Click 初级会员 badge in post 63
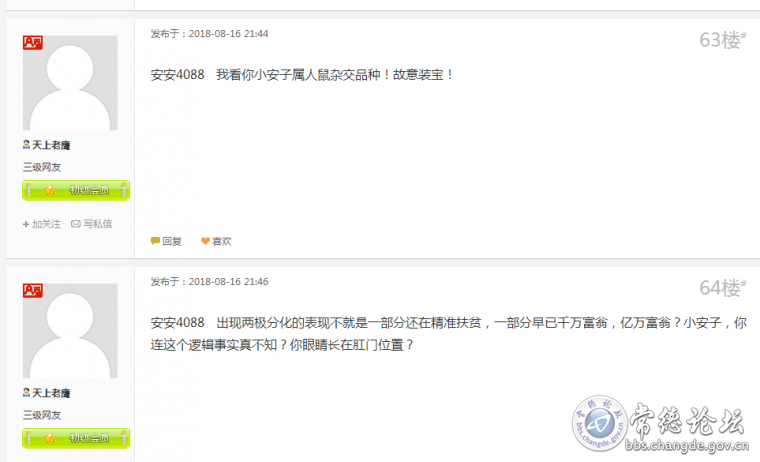This screenshot has height=462, width=760. 76,190
